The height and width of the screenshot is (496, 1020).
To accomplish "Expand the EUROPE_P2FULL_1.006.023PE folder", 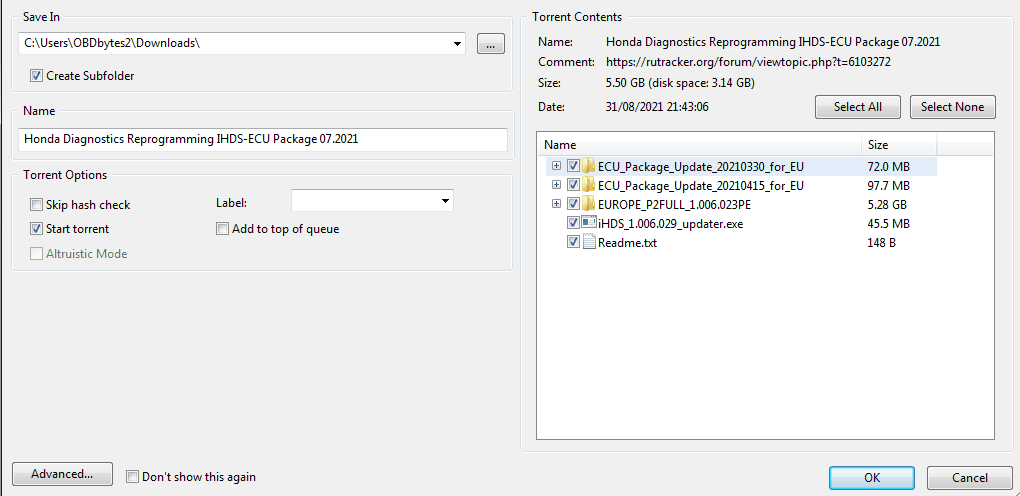I will click(x=556, y=204).
